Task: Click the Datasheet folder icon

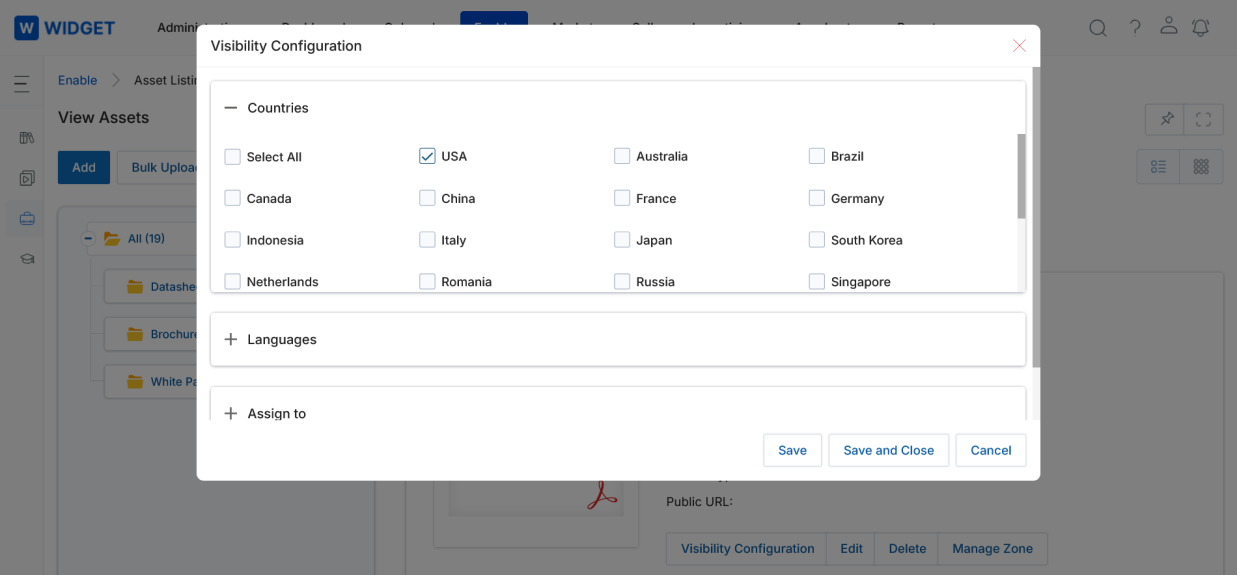Action: [x=136, y=287]
